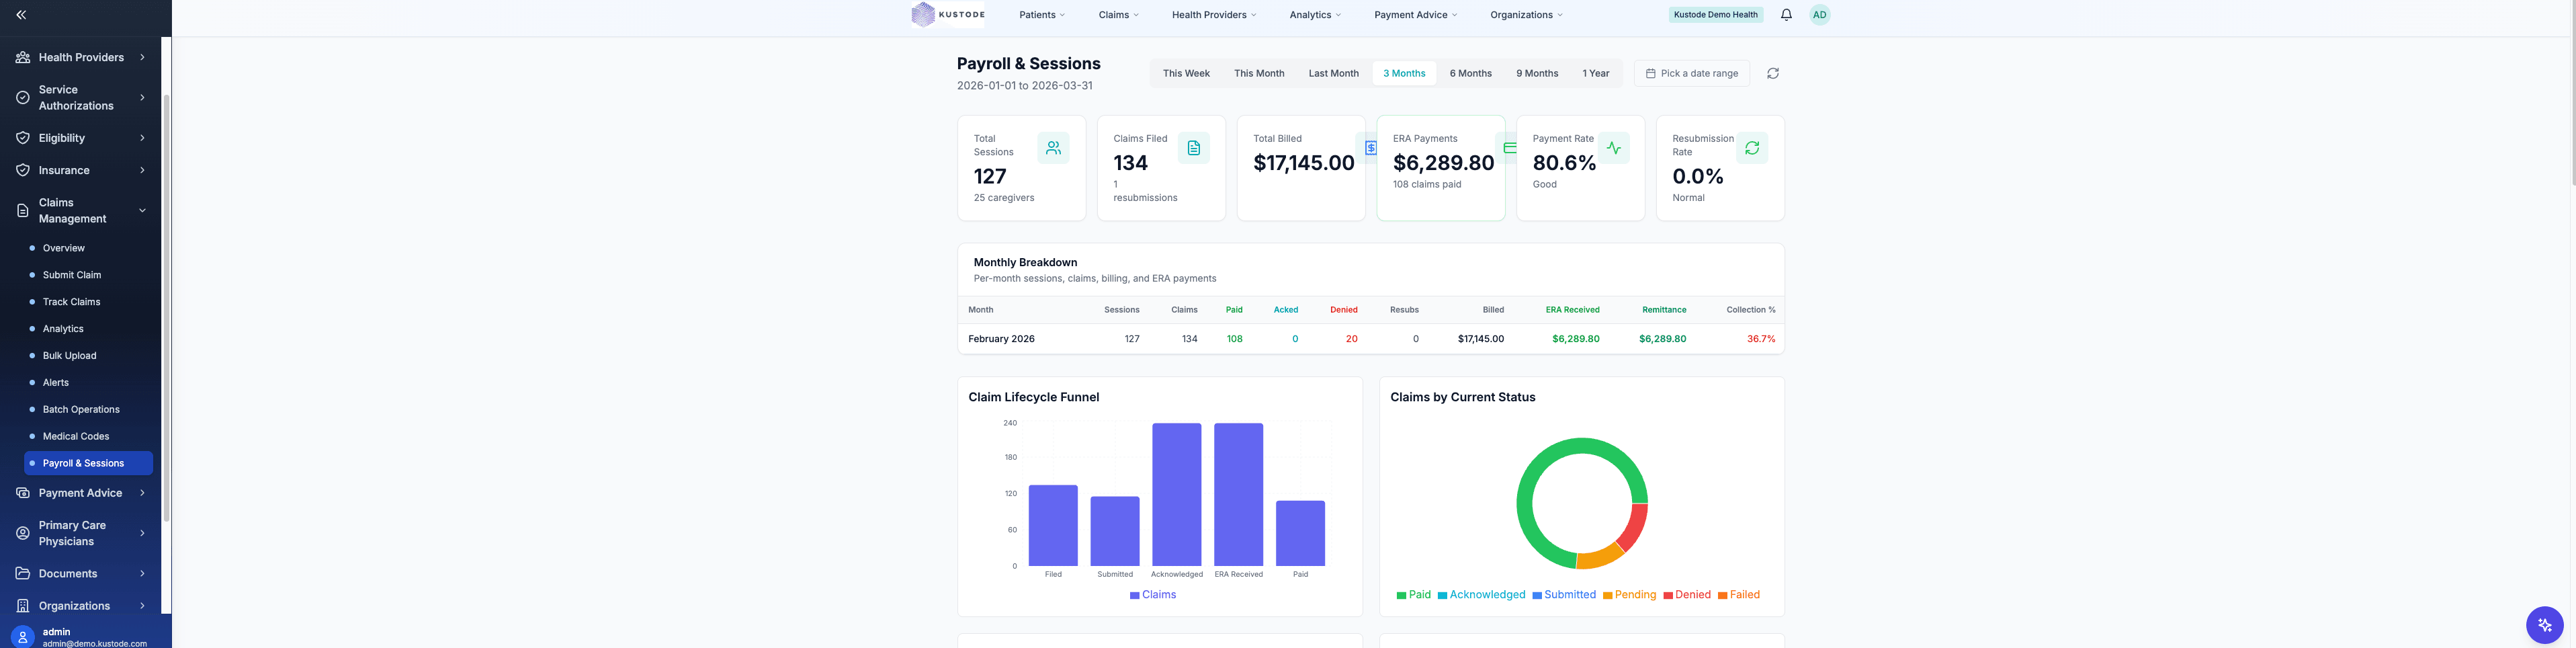The height and width of the screenshot is (648, 2576).
Task: Click the Resubmission Rate refresh icon
Action: (1751, 147)
